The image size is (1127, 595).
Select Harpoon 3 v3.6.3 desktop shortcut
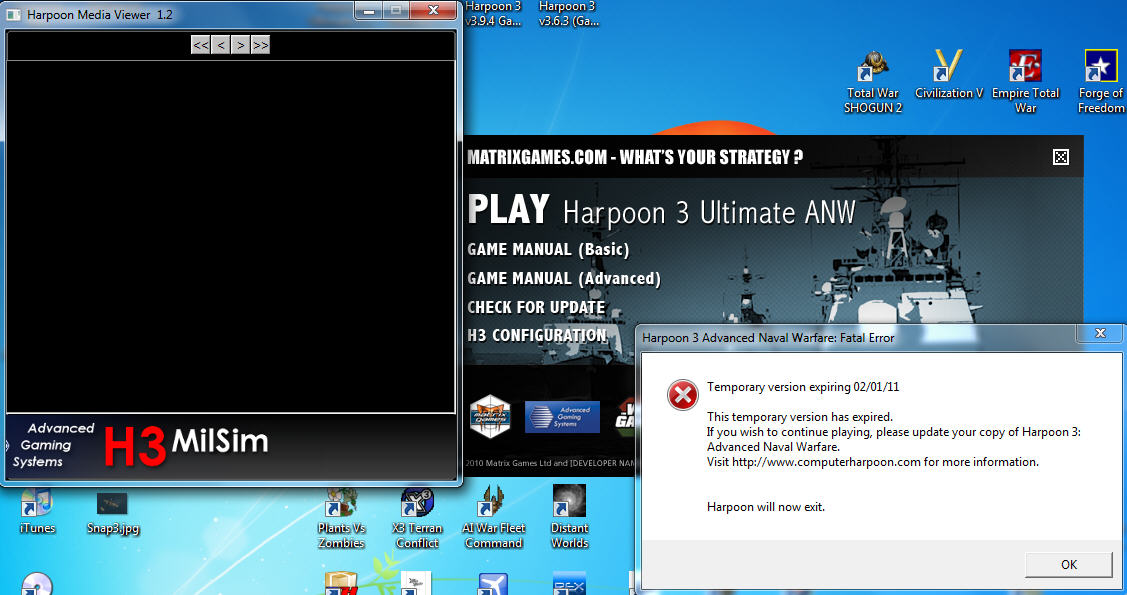click(569, 14)
